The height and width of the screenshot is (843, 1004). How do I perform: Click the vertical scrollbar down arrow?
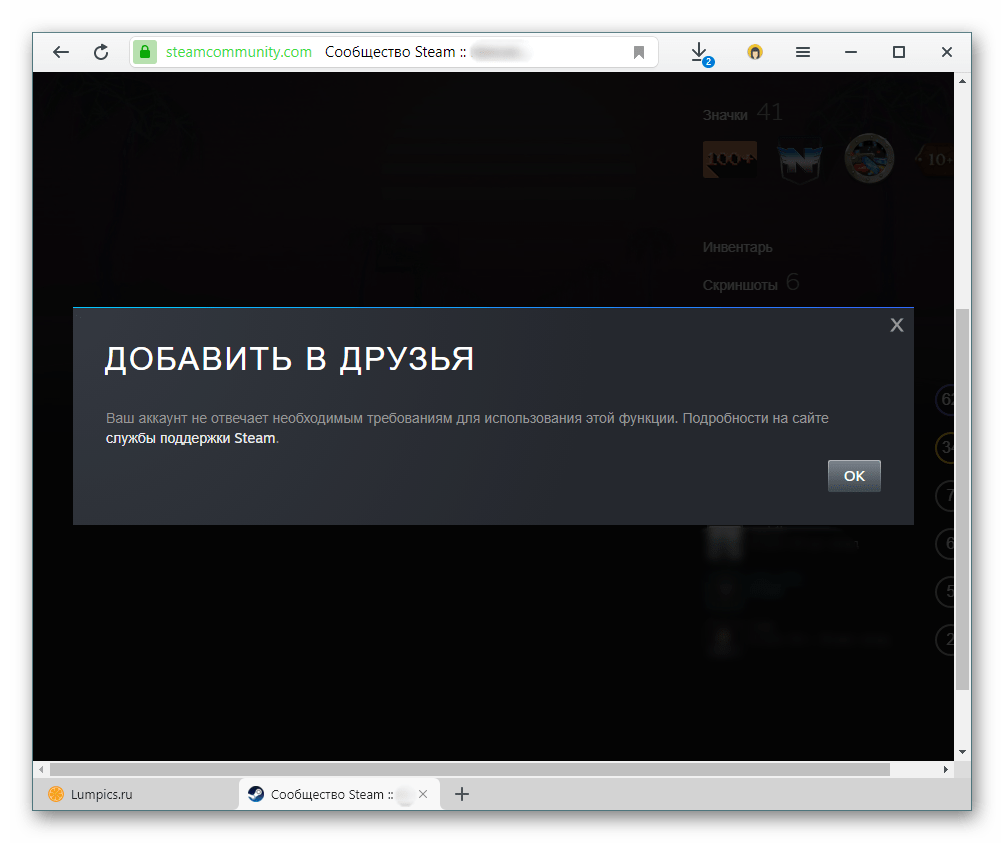pyautogui.click(x=962, y=752)
